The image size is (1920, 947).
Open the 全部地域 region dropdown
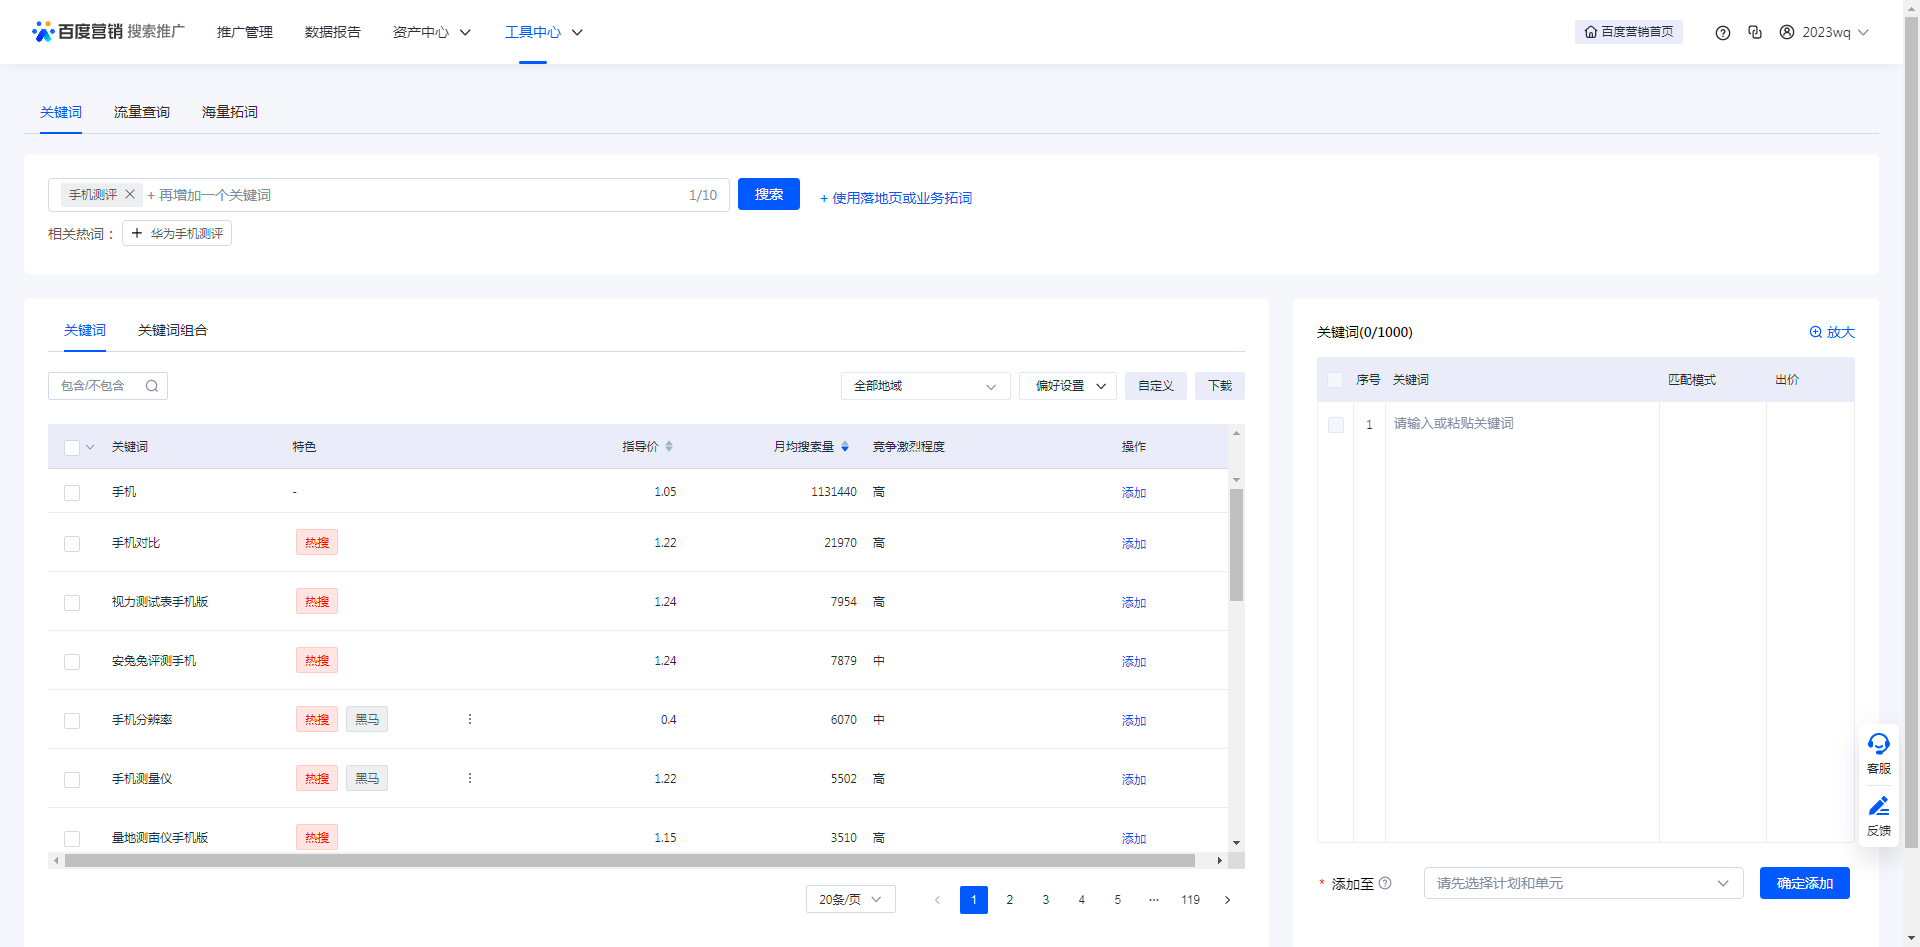(923, 385)
